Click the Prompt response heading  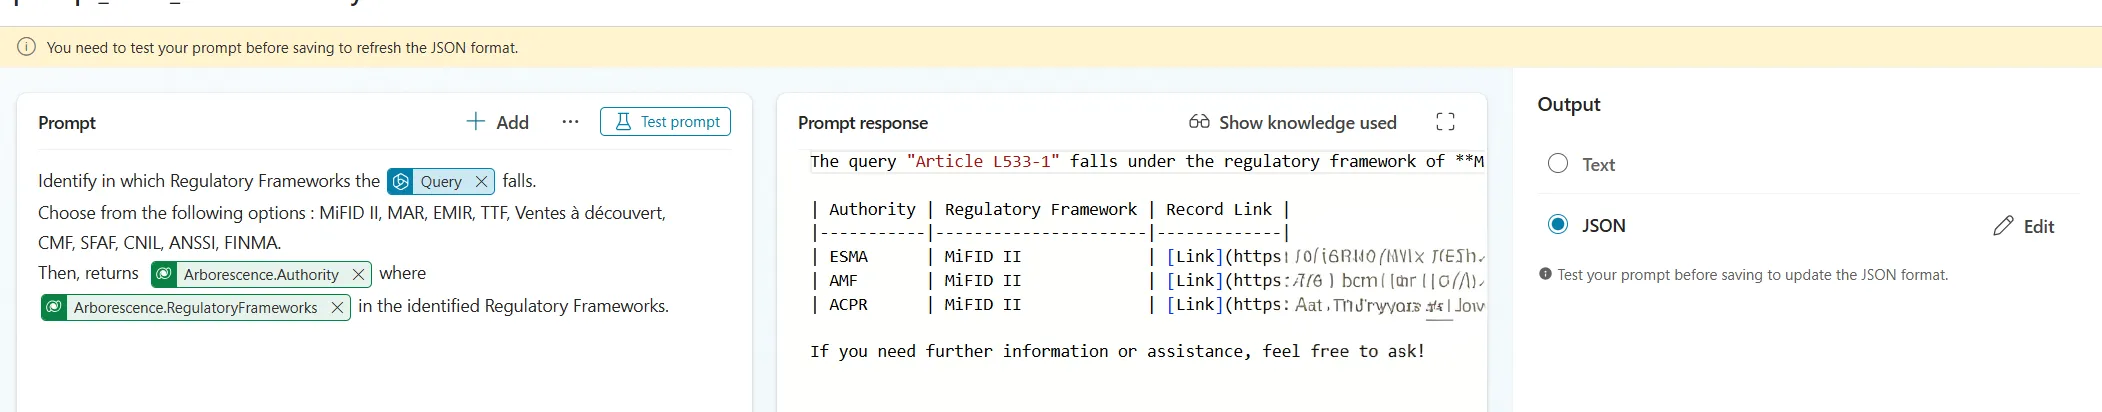pos(863,123)
